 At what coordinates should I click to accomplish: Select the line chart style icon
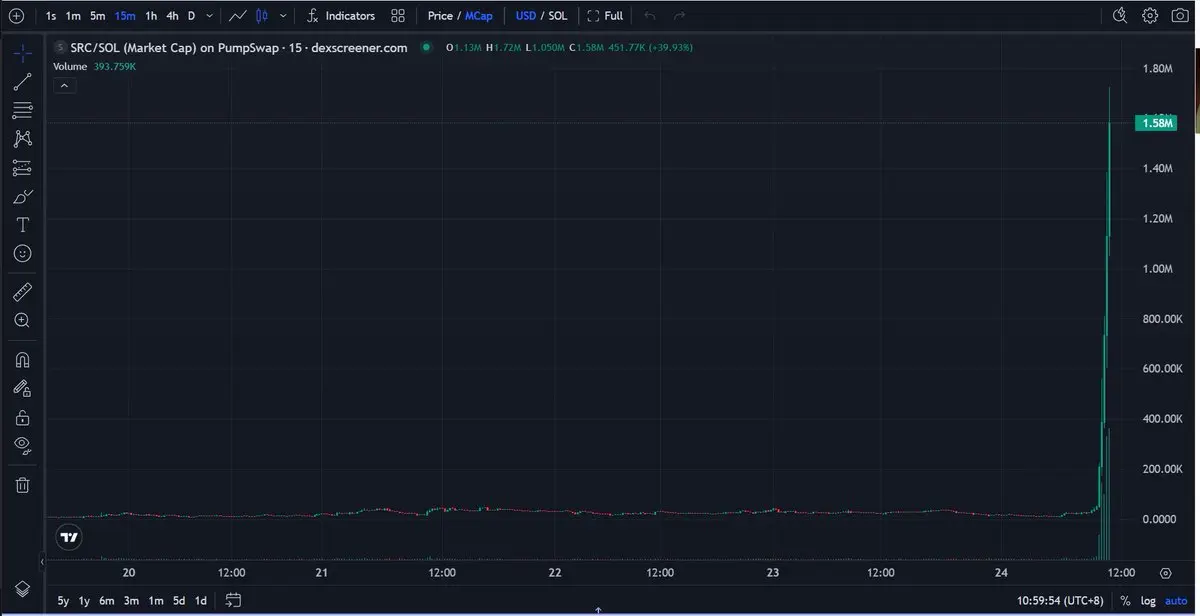pos(238,16)
